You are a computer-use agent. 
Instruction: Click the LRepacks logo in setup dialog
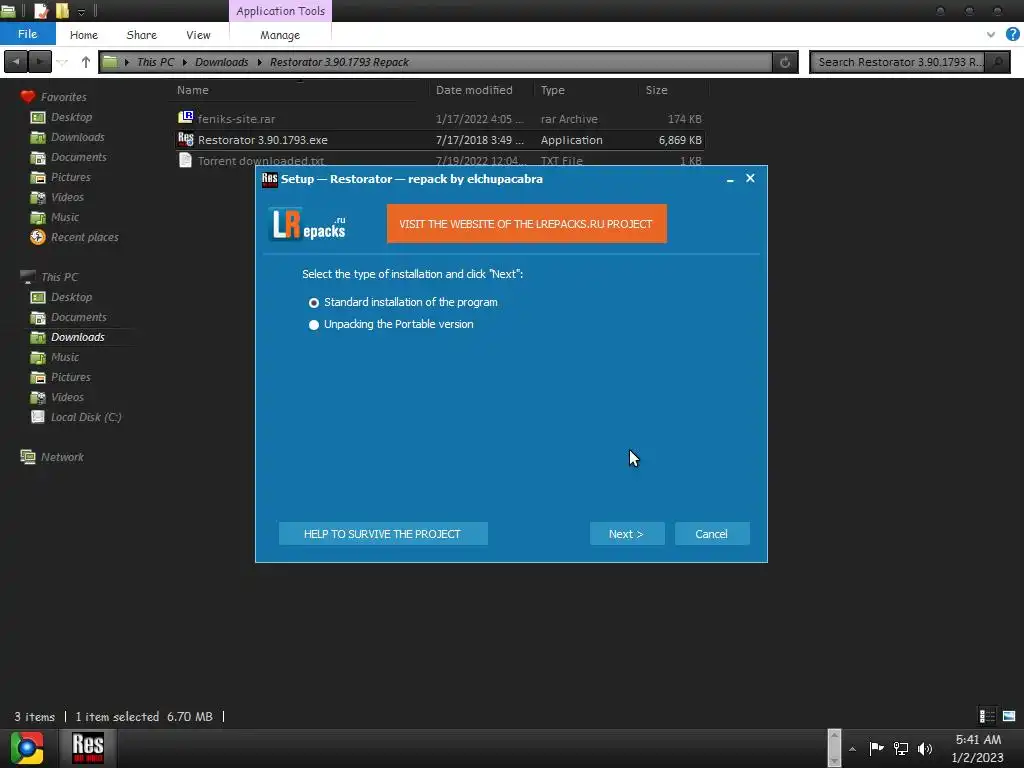click(x=308, y=224)
